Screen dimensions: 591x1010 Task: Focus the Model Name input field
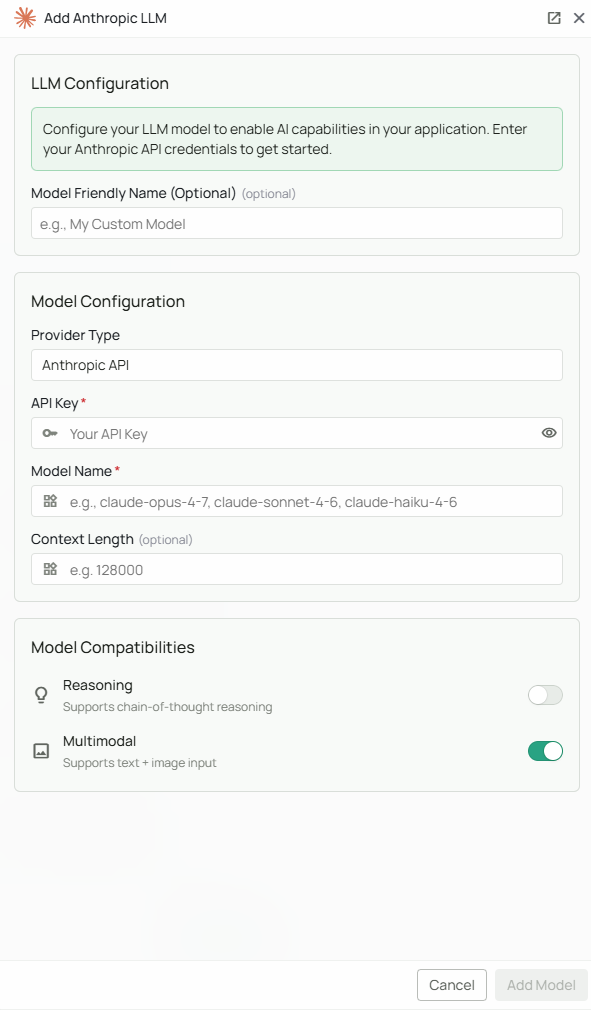(297, 501)
